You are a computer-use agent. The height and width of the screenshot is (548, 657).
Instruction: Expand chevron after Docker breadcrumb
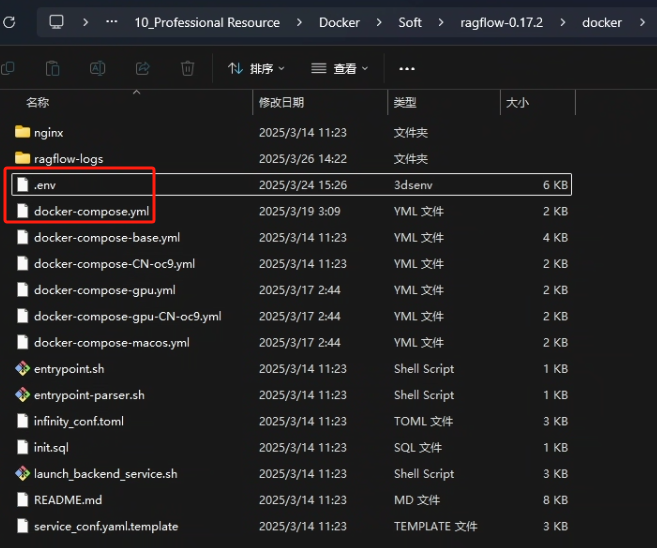(x=379, y=22)
